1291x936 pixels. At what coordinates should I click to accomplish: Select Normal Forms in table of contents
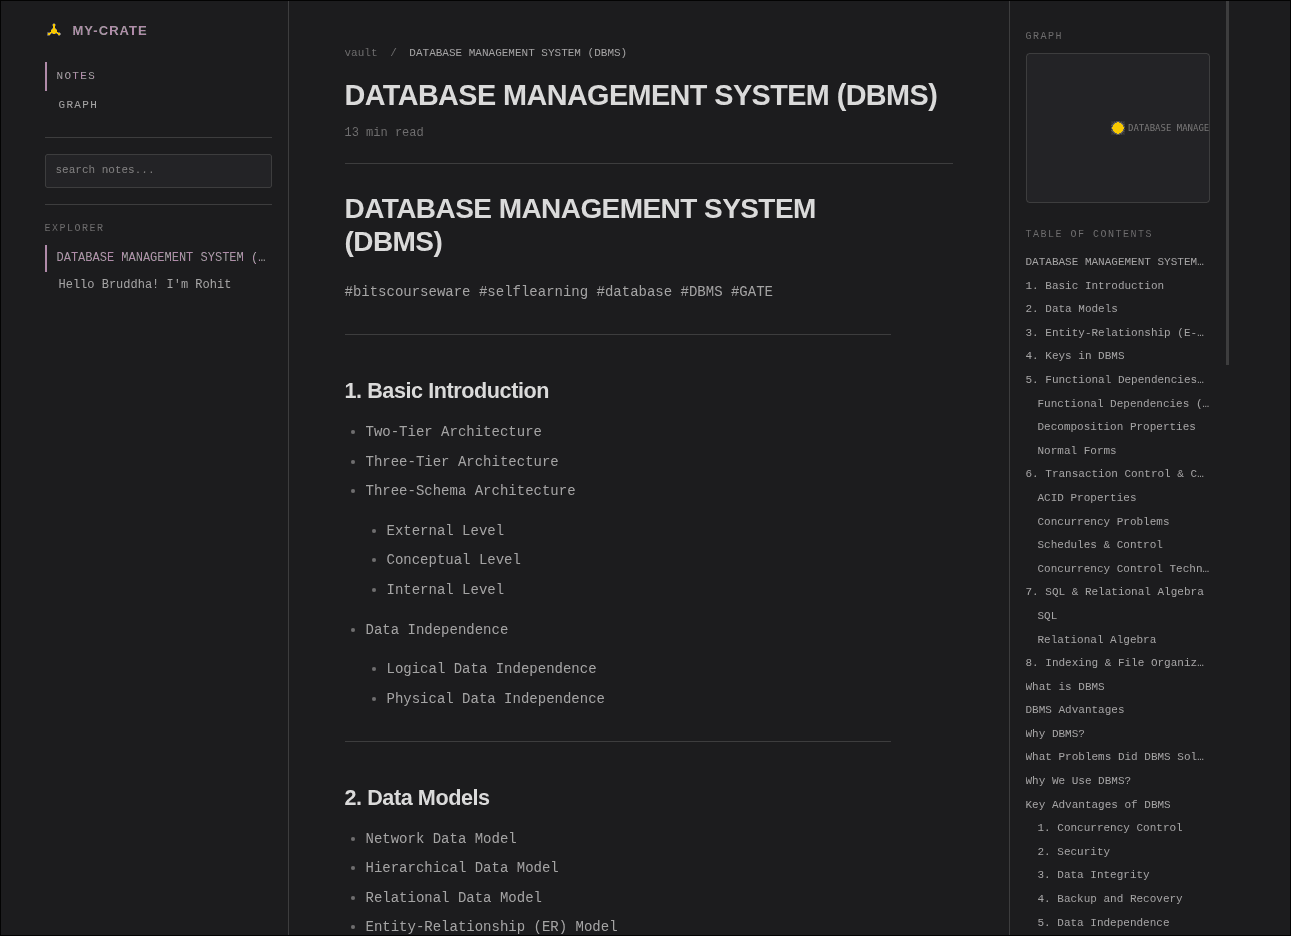point(1076,451)
